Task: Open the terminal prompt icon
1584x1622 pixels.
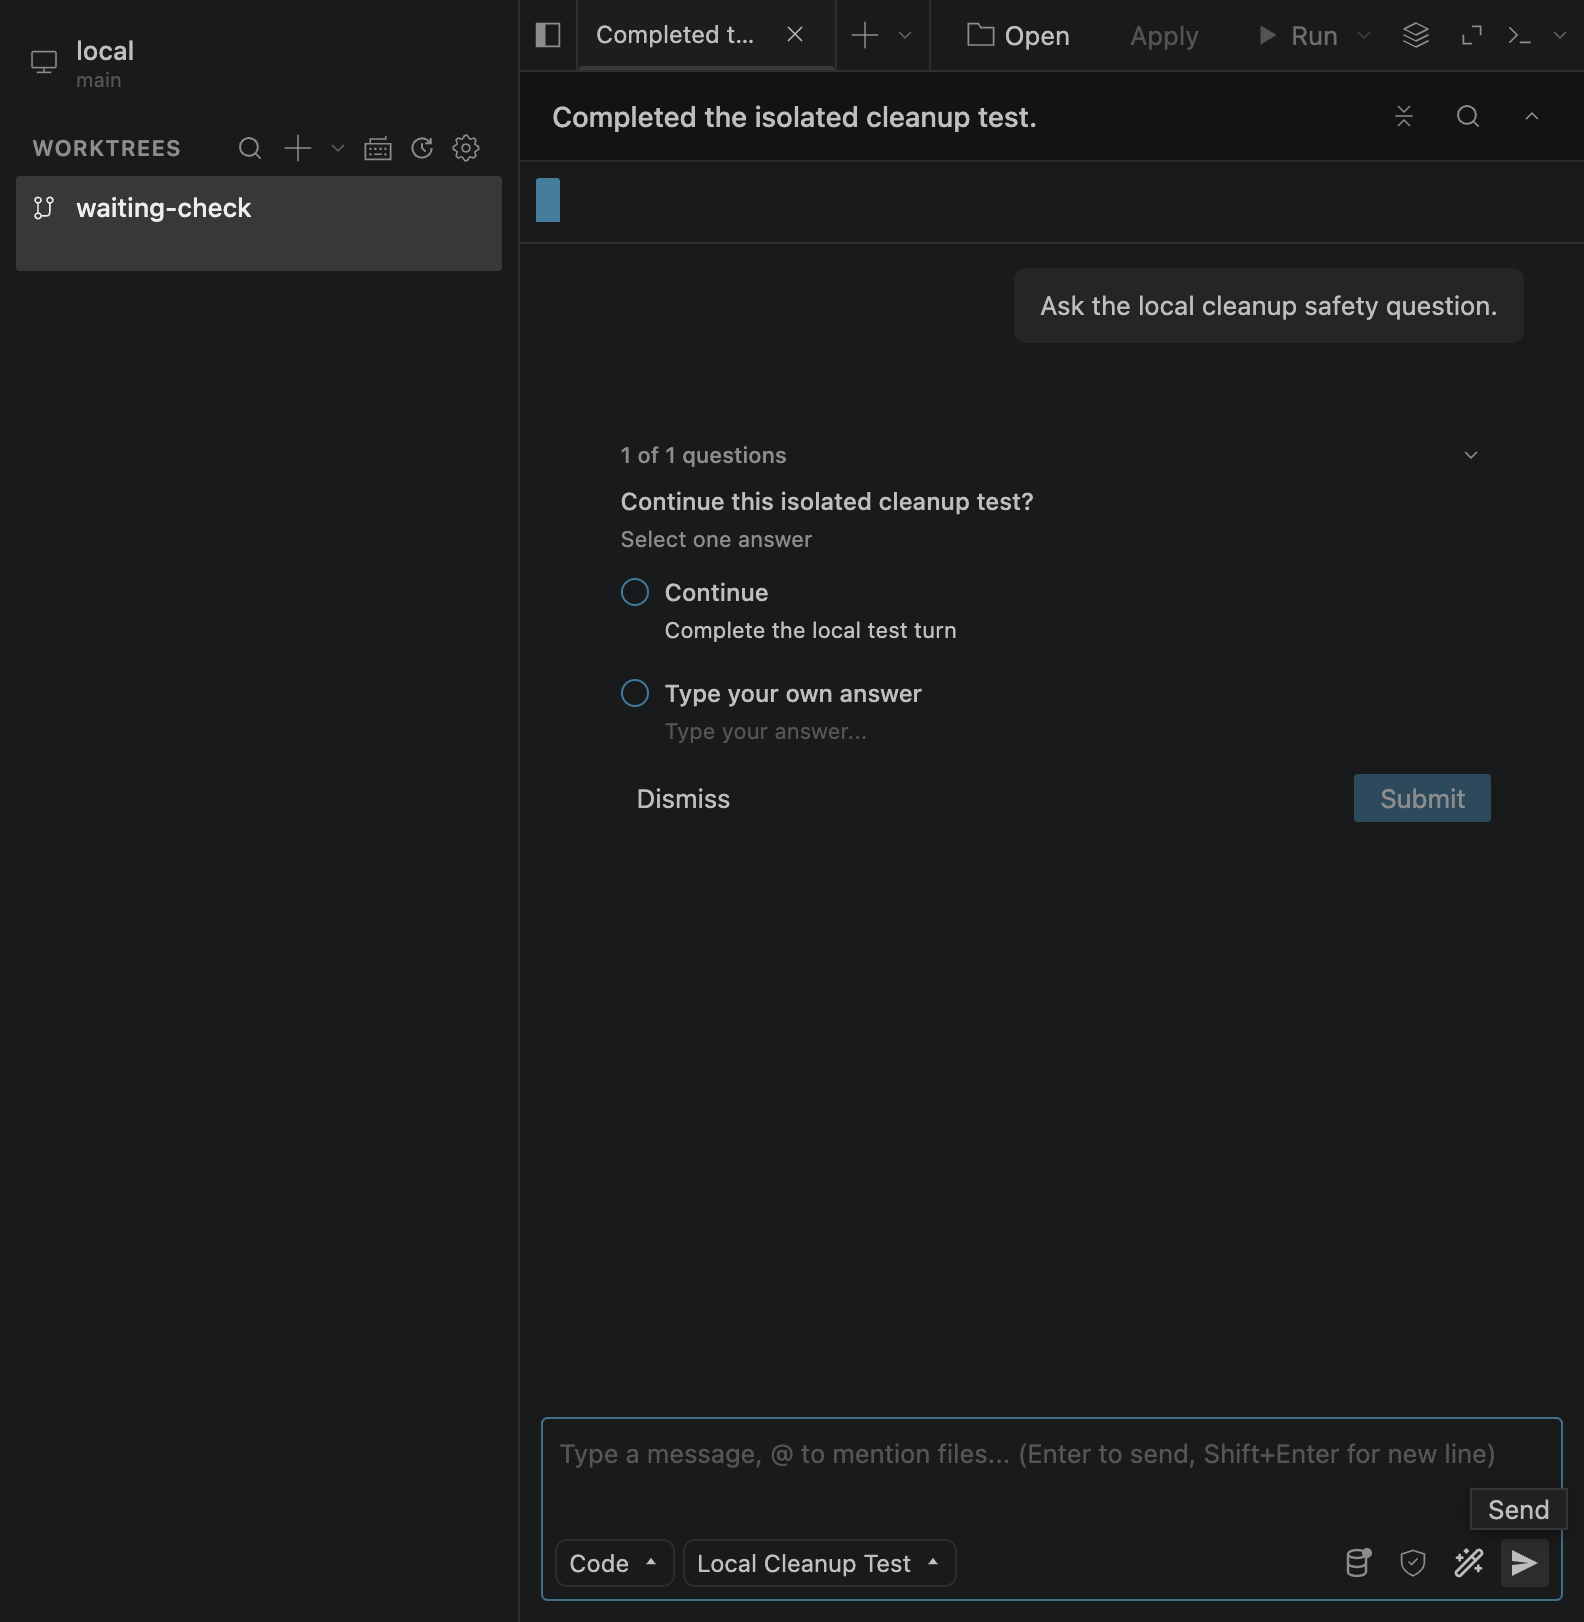Action: pos(1520,36)
